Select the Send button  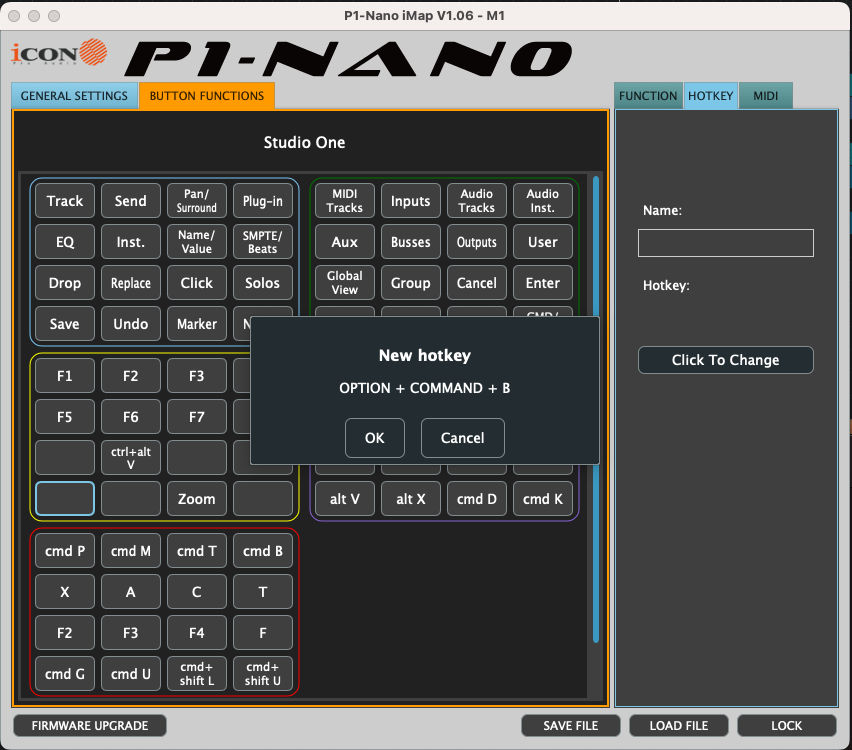click(x=130, y=201)
